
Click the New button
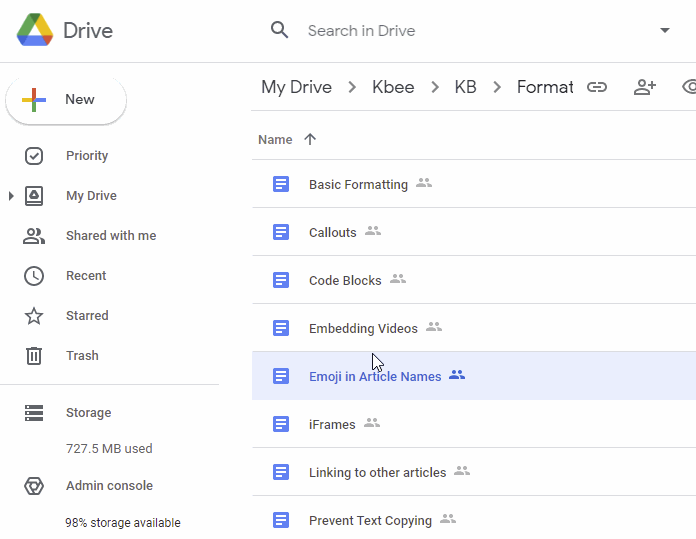(66, 100)
